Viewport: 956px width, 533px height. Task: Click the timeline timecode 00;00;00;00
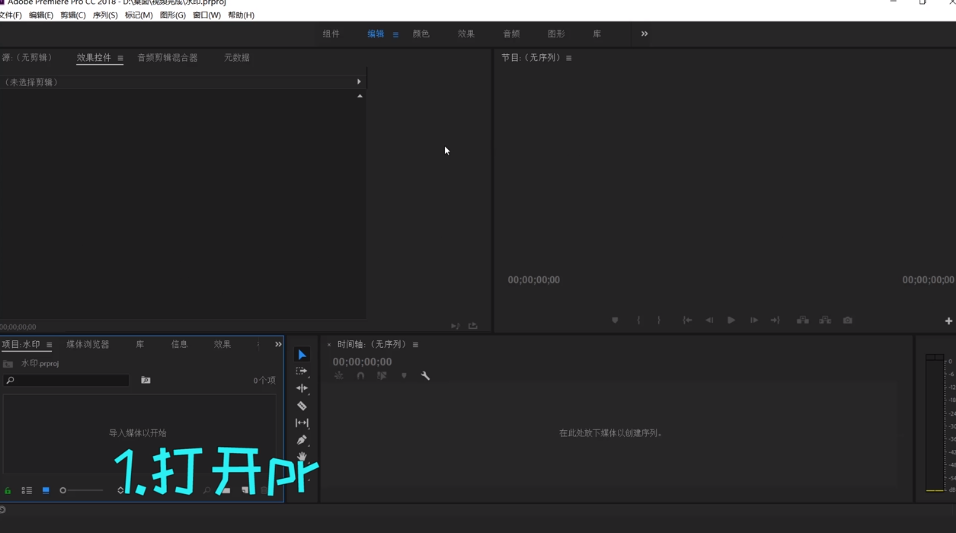[362, 362]
